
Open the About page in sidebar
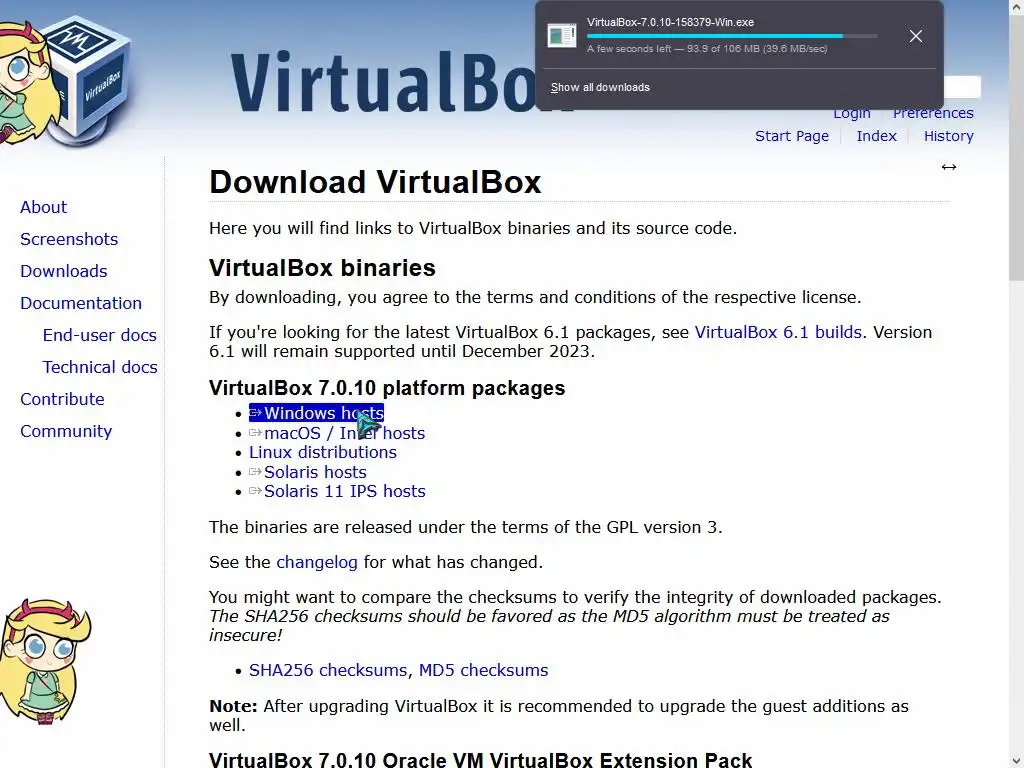[x=43, y=207]
